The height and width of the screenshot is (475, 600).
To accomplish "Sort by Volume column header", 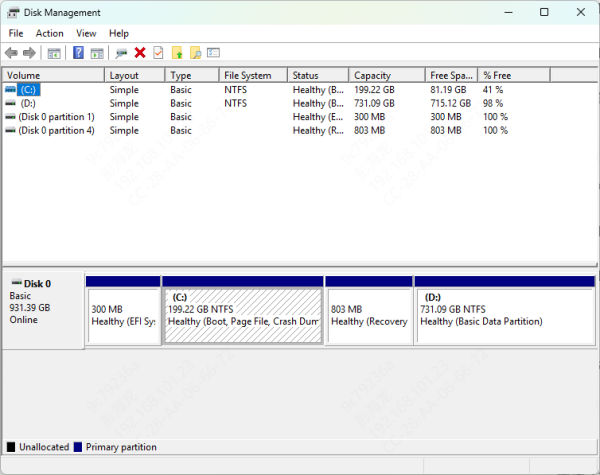I will tap(53, 75).
